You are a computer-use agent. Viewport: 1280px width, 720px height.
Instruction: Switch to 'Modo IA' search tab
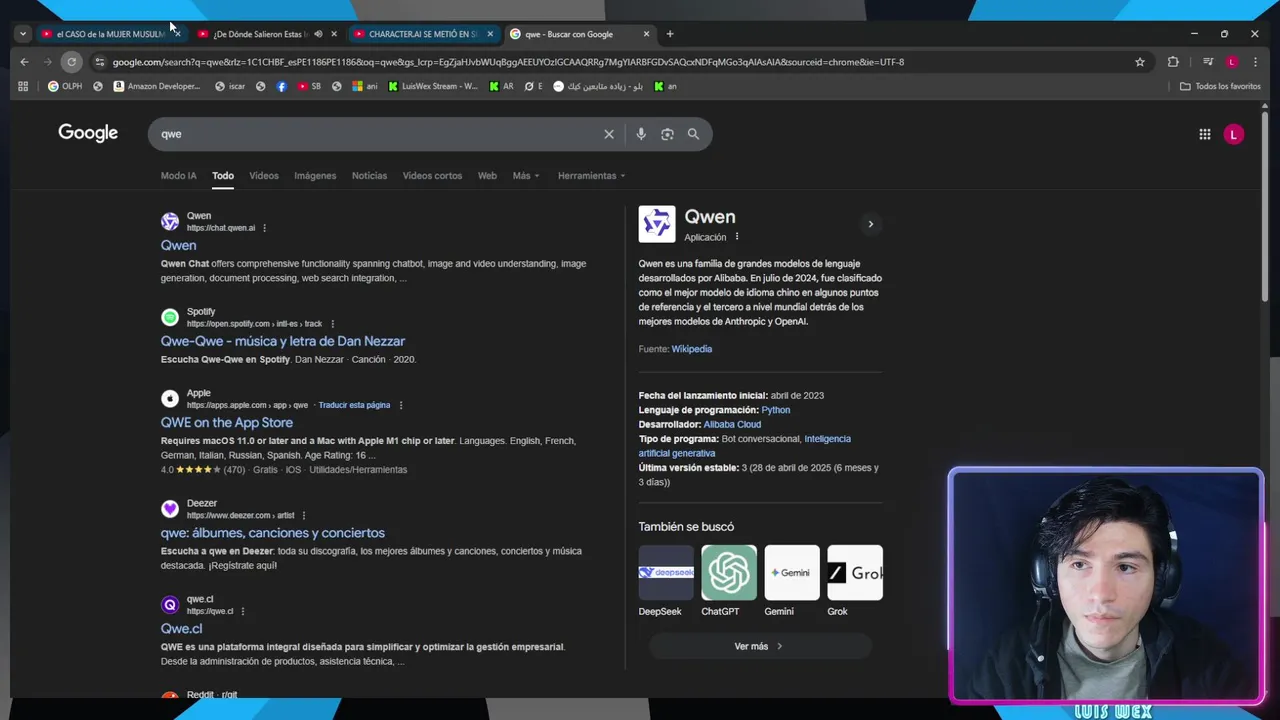[179, 176]
